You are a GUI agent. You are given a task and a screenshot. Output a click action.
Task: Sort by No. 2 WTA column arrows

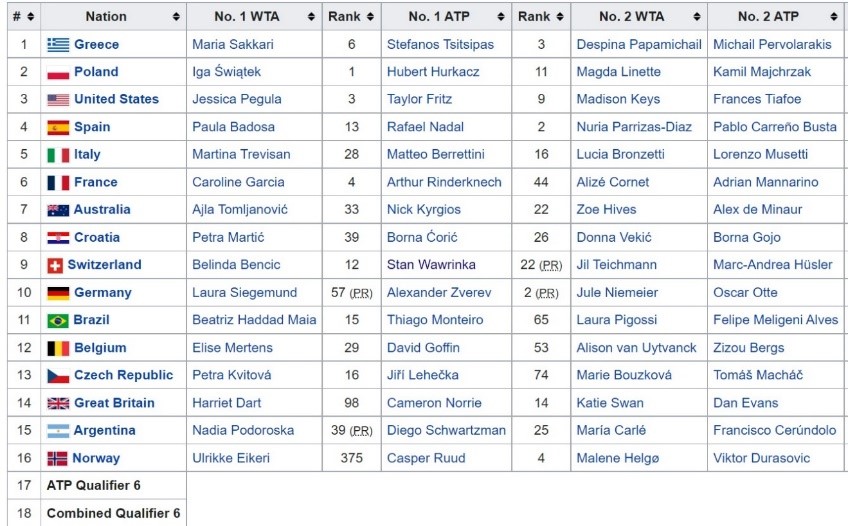click(697, 17)
